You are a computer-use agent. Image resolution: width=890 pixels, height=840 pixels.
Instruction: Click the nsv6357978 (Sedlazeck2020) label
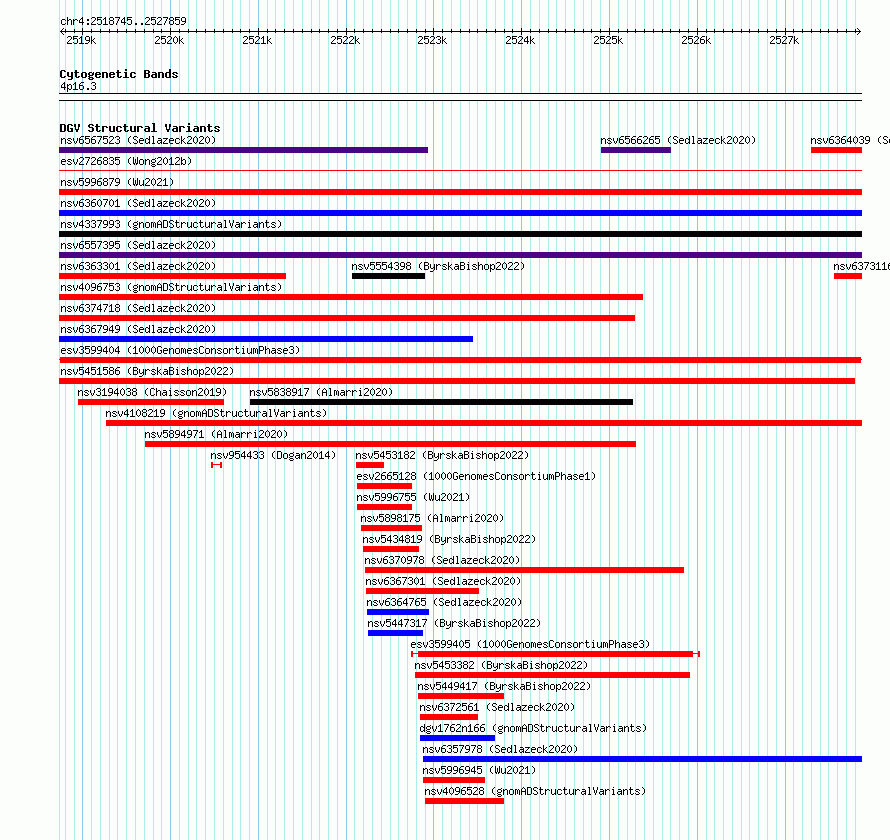[500, 749]
